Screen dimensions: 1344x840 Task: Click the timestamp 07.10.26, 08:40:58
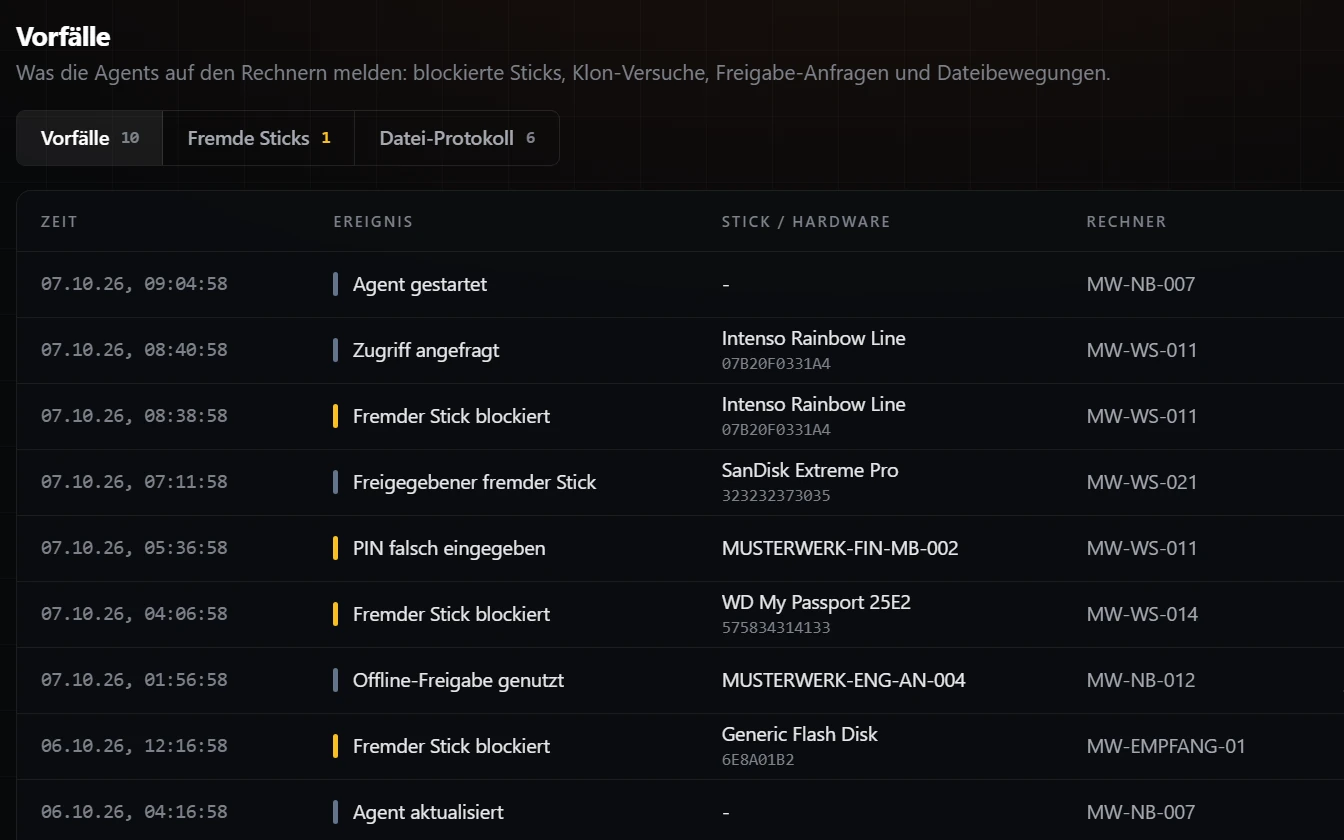[x=134, y=350]
